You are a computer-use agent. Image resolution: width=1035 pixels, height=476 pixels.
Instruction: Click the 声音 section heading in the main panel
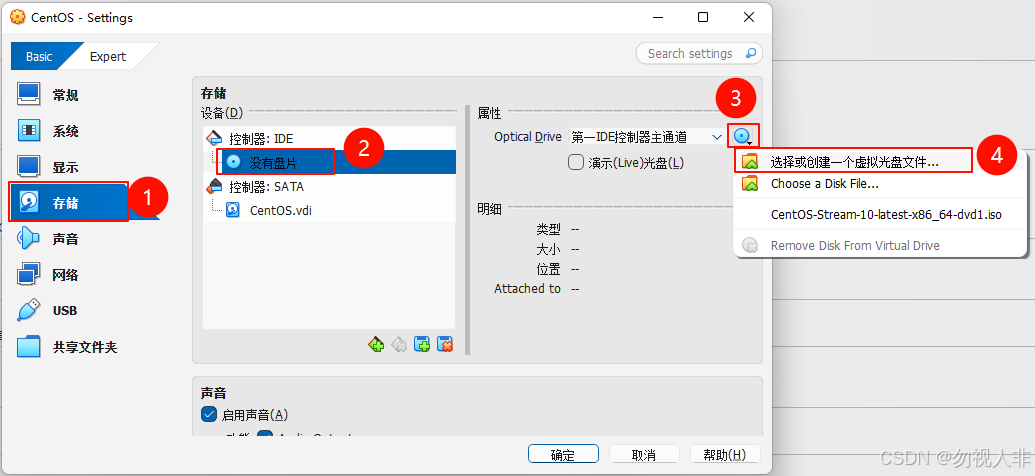tap(213, 393)
